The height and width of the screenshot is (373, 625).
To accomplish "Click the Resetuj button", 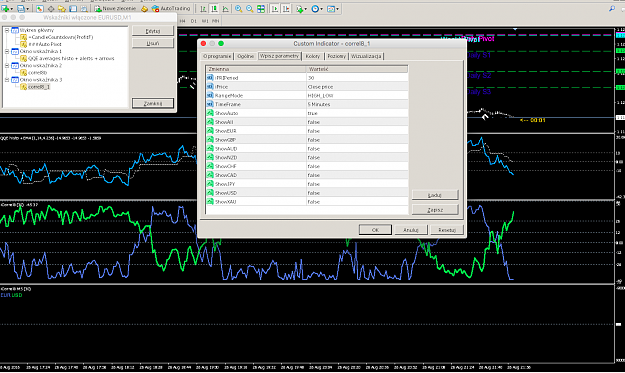I will 447,230.
